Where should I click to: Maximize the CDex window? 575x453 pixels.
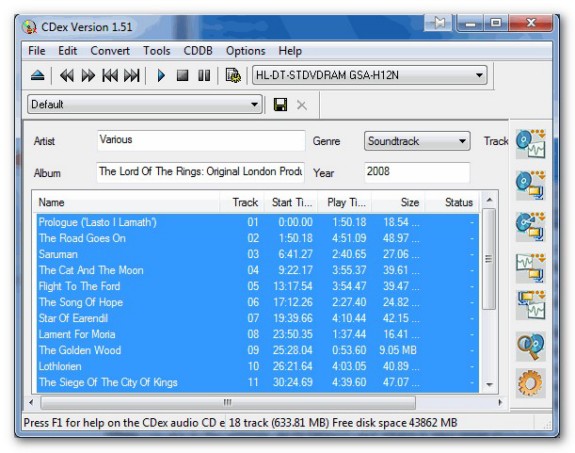pos(496,23)
